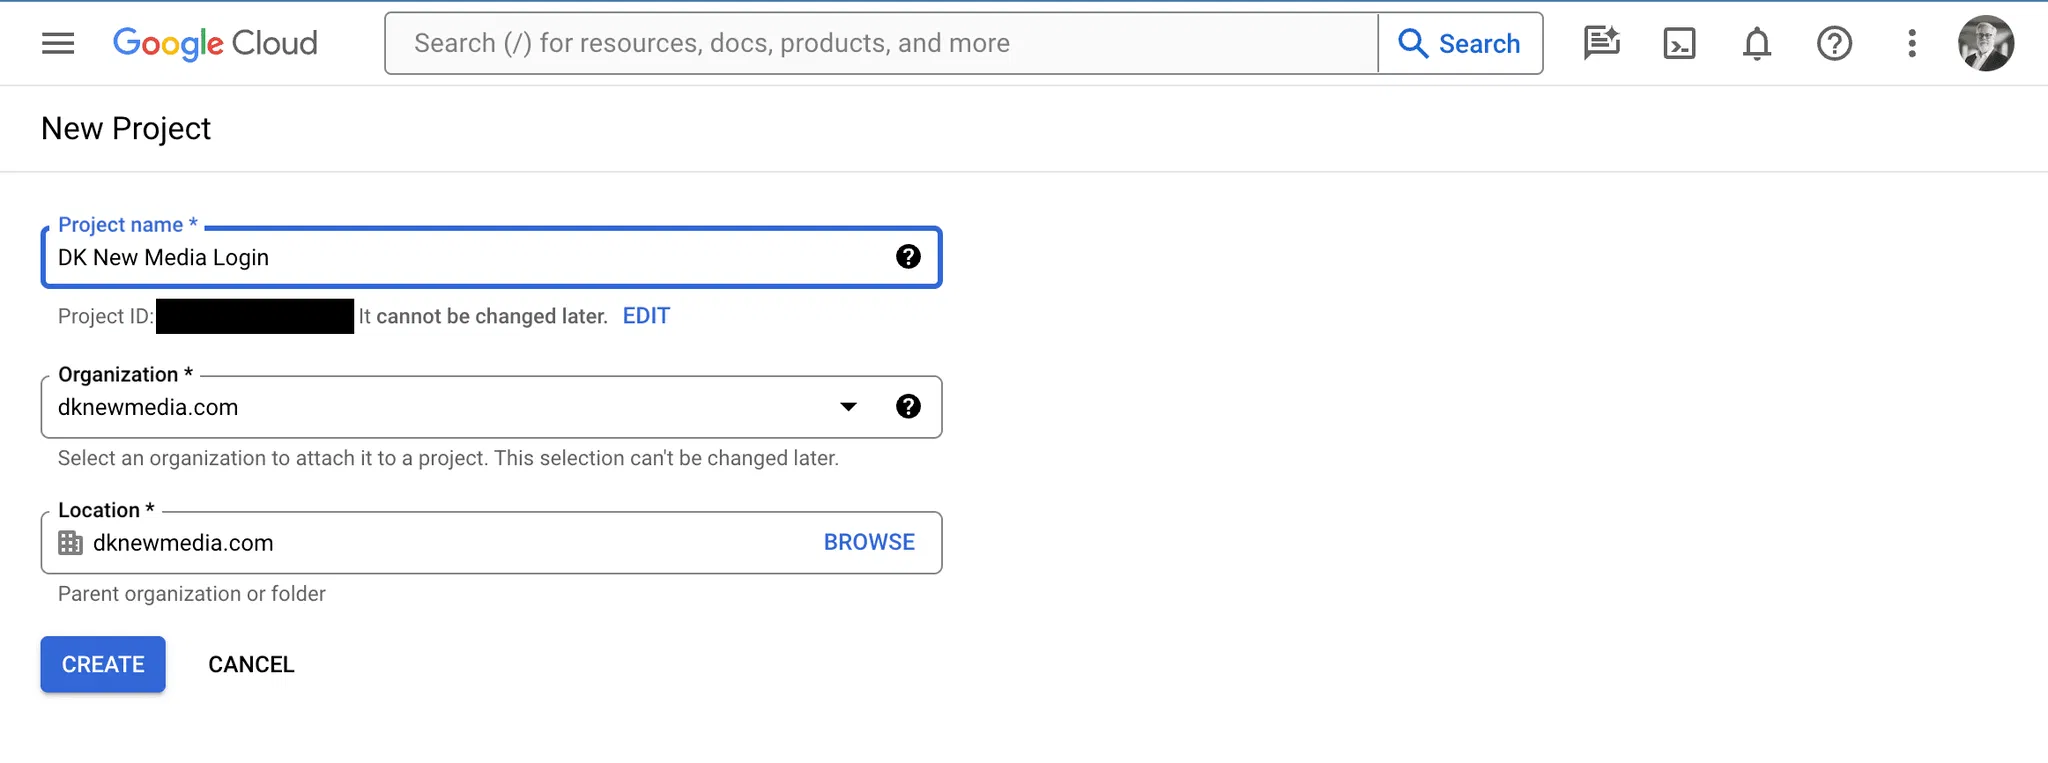
Task: Expand the Organization dropdown arrow
Action: pos(848,406)
